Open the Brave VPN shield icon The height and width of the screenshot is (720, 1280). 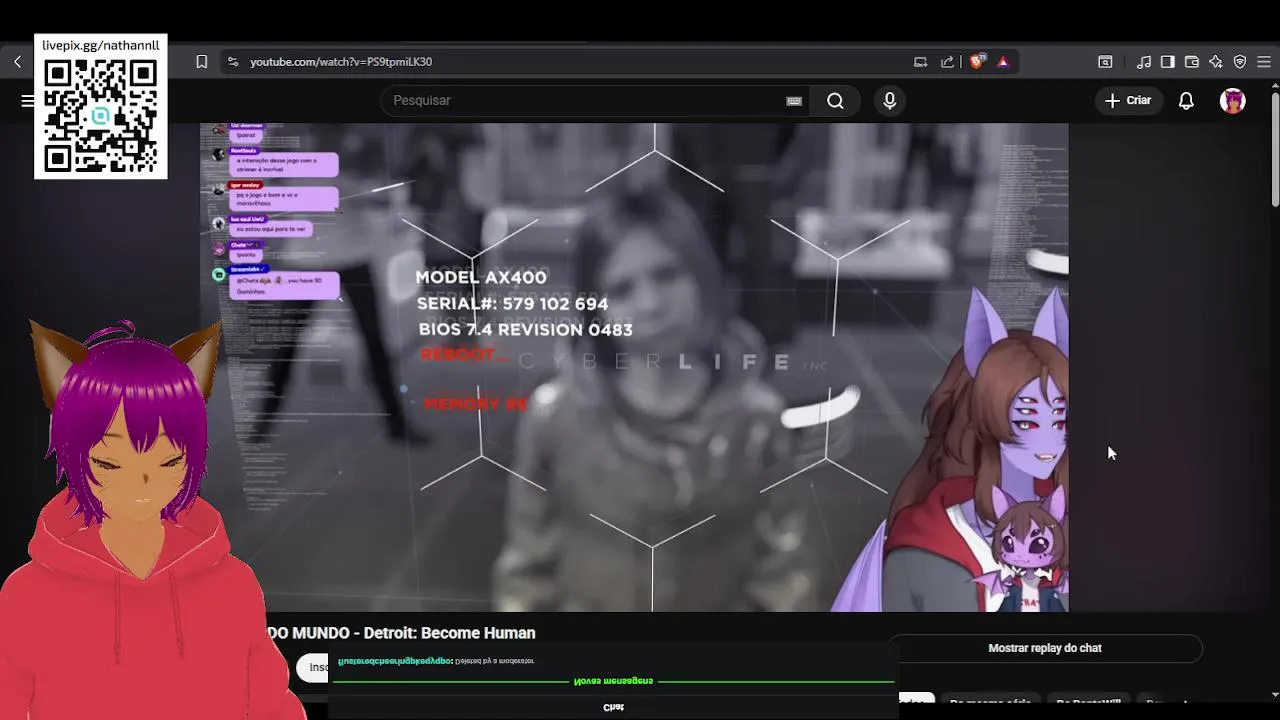[x=1240, y=62]
